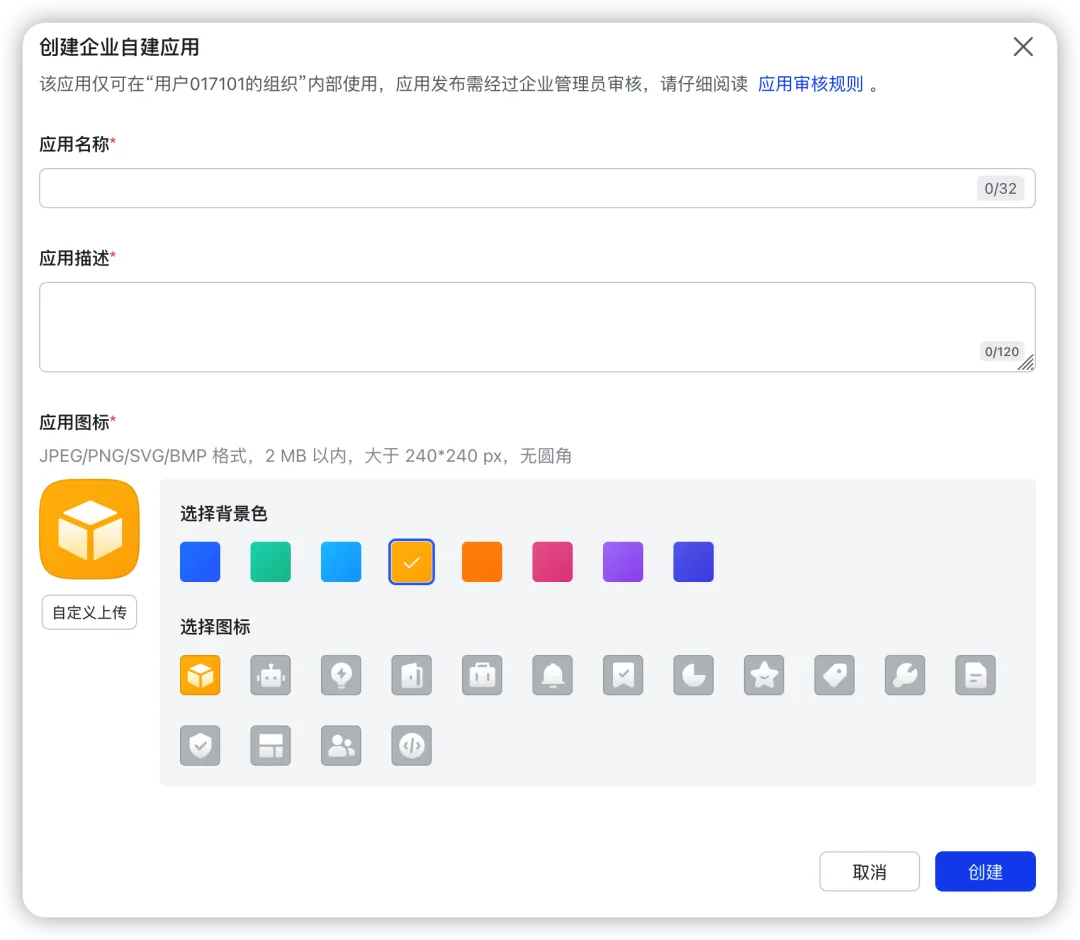
Task: Select the royal blue background color
Action: 200,562
